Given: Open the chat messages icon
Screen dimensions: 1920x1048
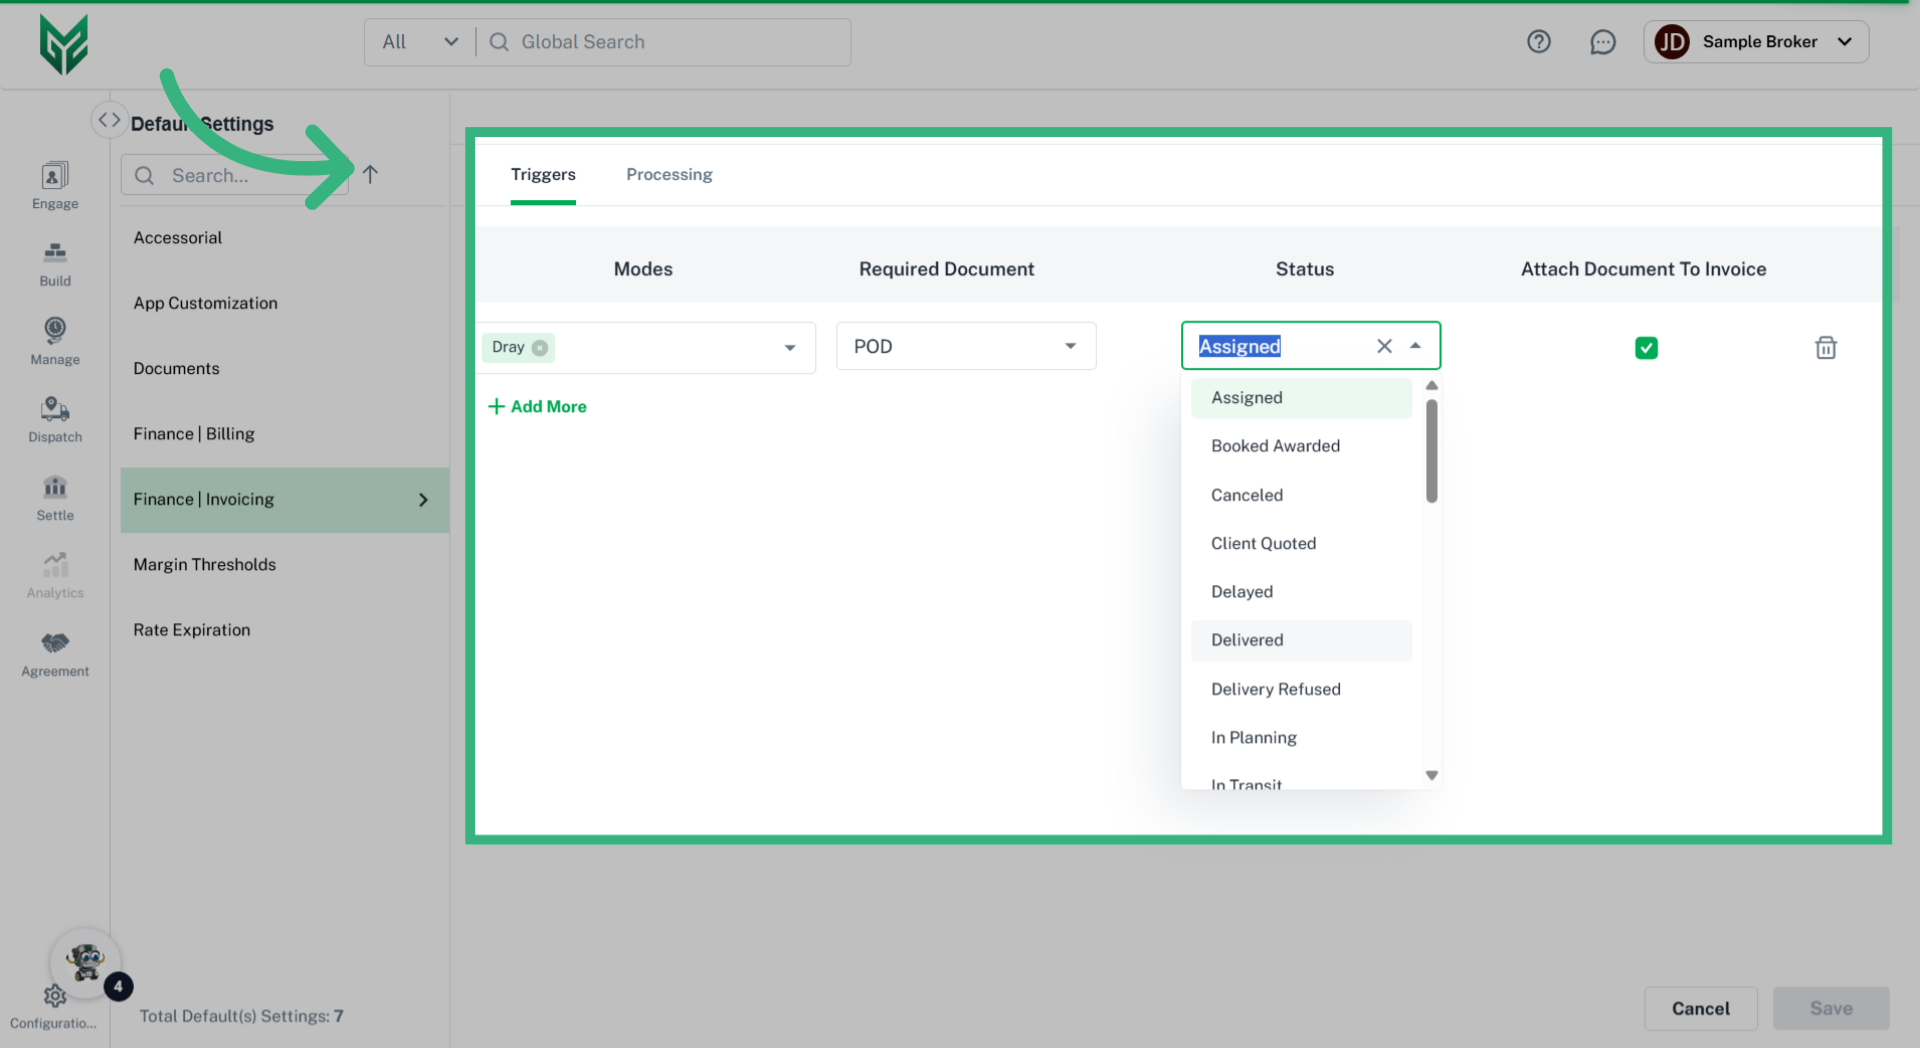Looking at the screenshot, I should 1602,42.
